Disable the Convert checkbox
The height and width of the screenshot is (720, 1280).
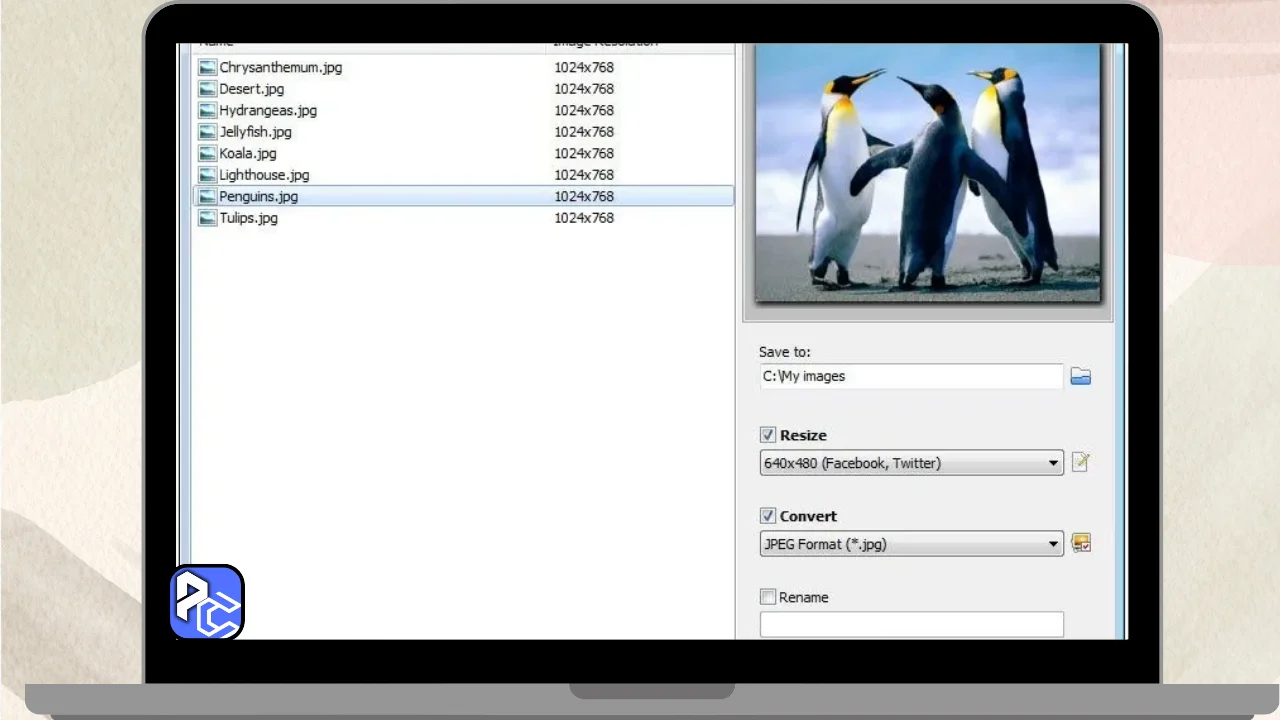[x=768, y=516]
